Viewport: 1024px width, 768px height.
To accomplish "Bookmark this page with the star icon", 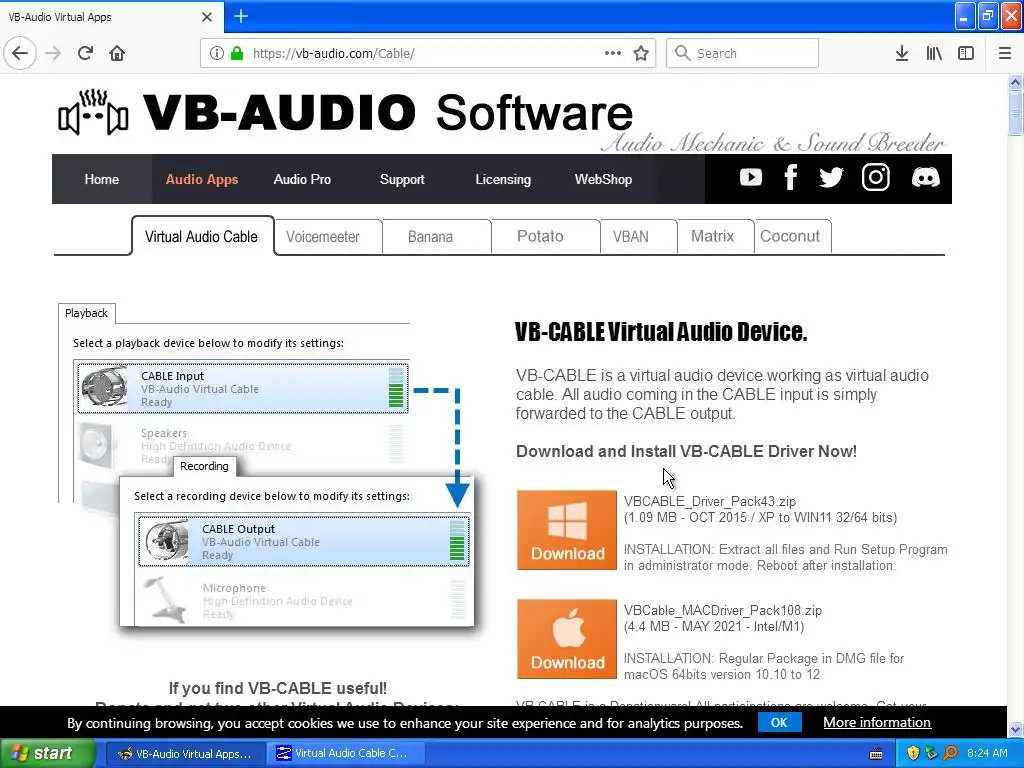I will coord(641,53).
